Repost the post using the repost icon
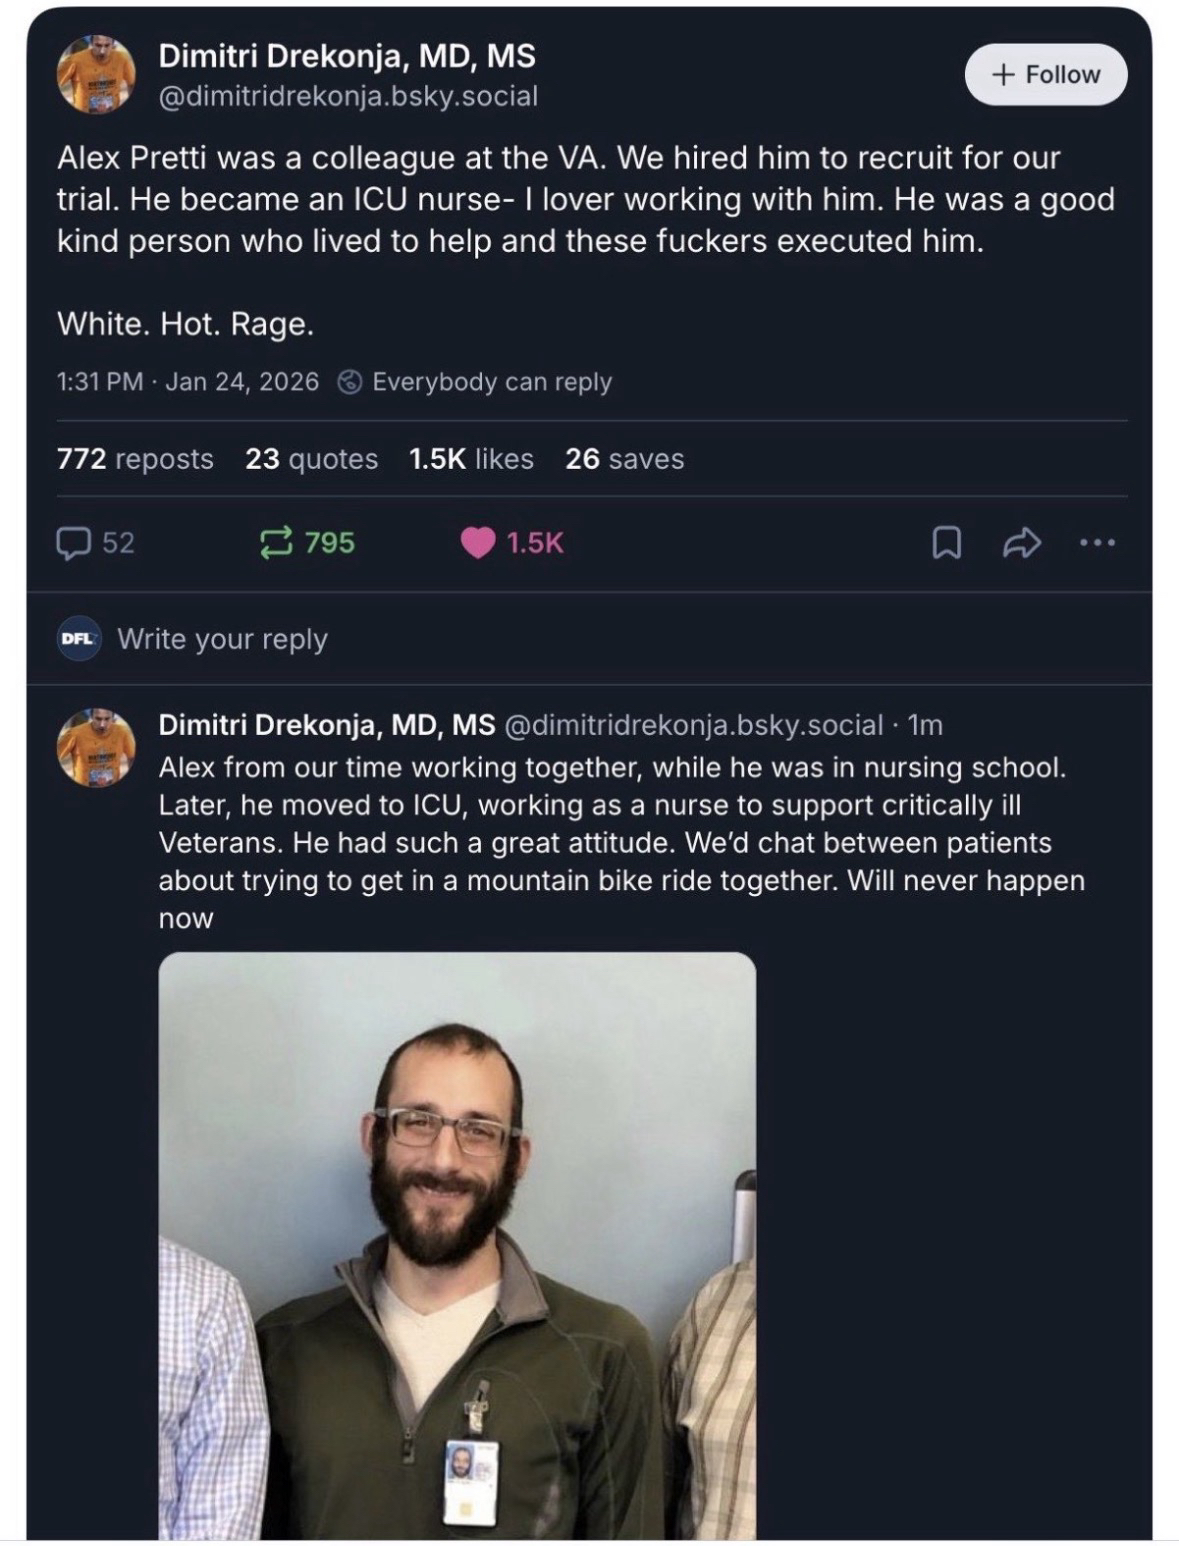 click(272, 543)
